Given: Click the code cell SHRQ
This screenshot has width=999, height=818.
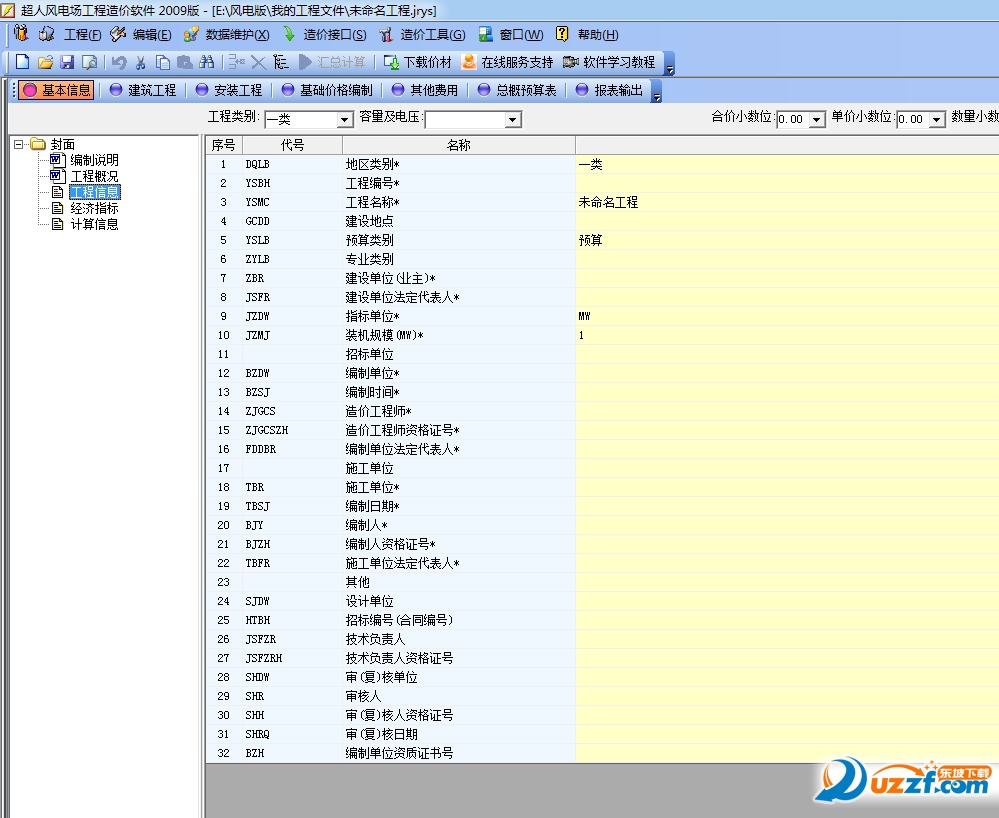Looking at the screenshot, I should coord(292,734).
